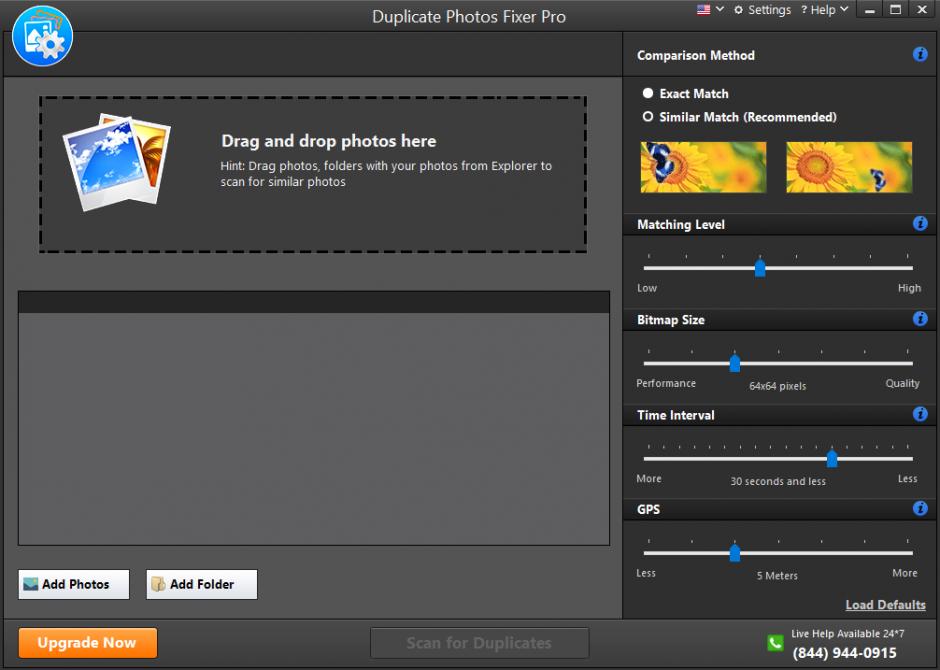The image size is (940, 670).
Task: Click the stacked photos icon in drop zone
Action: 116,162
